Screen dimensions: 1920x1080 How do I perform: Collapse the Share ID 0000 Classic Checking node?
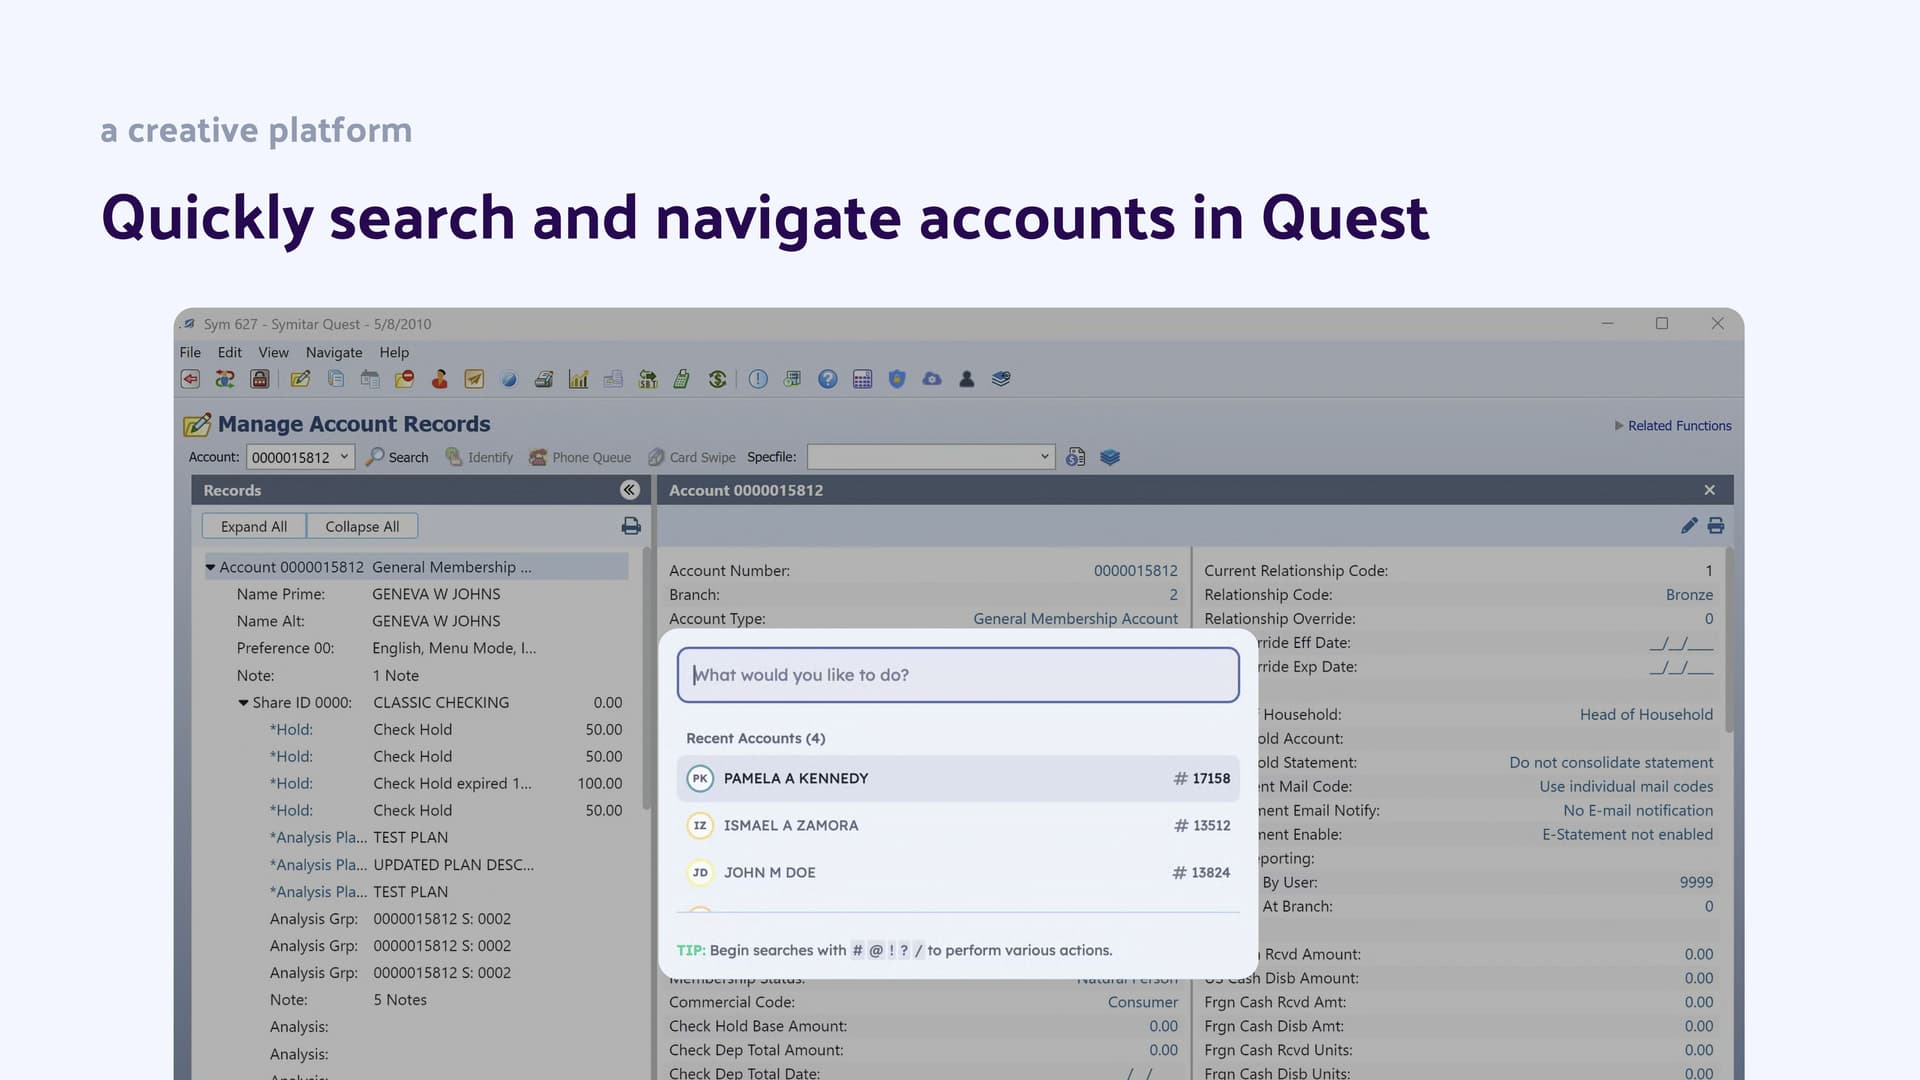[244, 702]
